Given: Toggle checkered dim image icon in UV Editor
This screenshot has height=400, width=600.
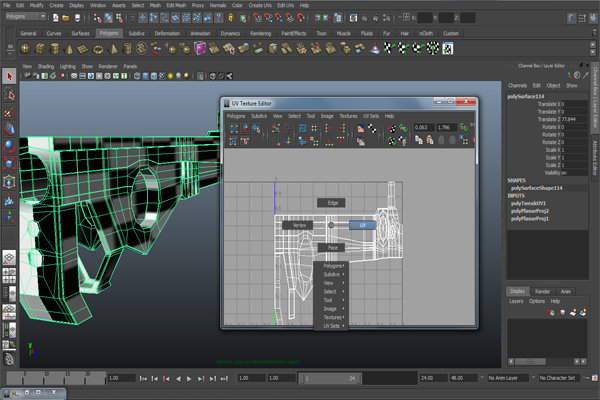Looking at the screenshot, I should [372, 129].
